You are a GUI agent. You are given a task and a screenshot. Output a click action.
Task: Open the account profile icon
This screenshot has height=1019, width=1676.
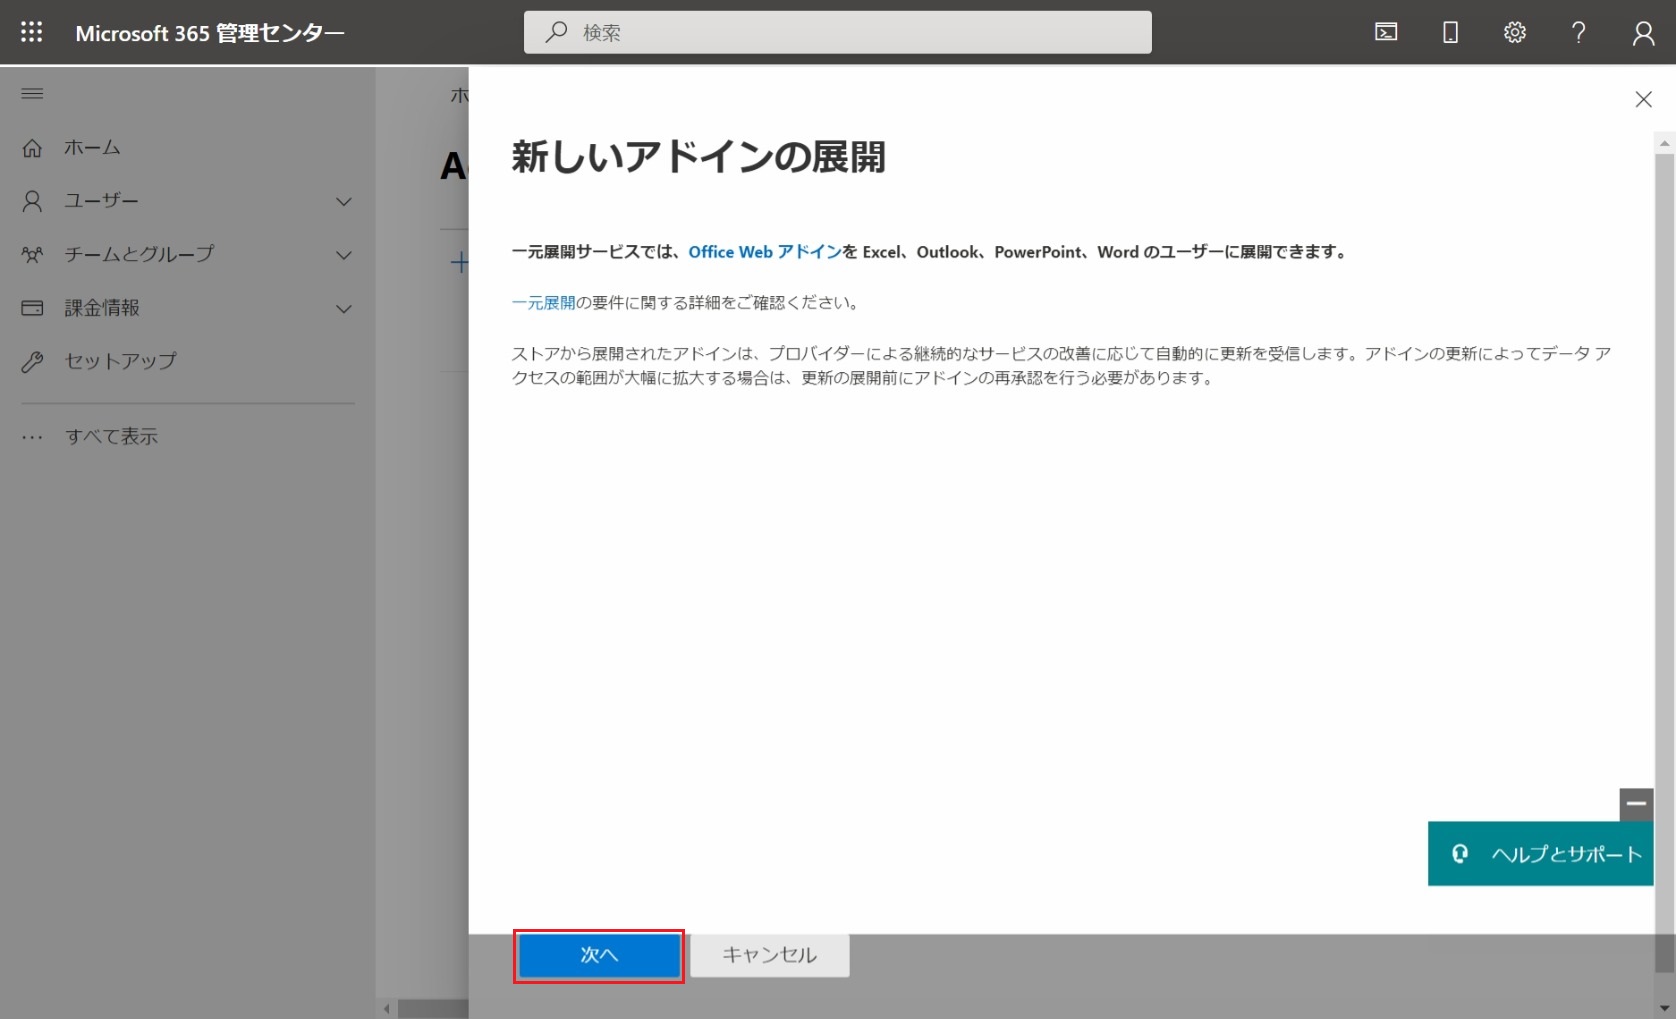(x=1643, y=33)
